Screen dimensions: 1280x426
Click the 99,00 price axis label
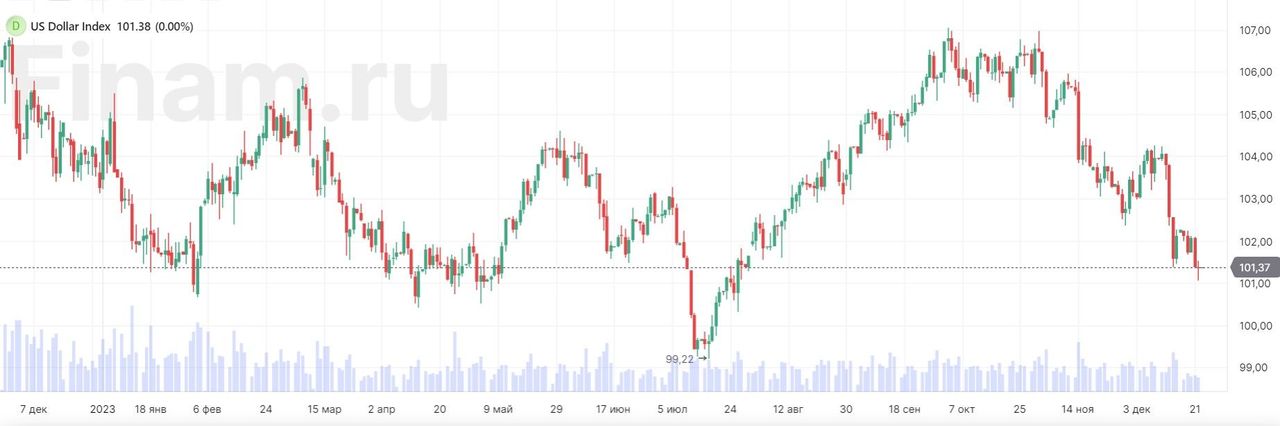click(x=1255, y=368)
